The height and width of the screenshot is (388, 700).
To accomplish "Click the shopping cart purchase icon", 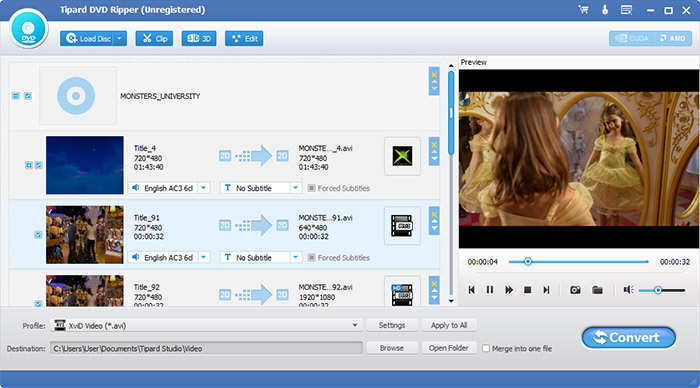I will (583, 10).
